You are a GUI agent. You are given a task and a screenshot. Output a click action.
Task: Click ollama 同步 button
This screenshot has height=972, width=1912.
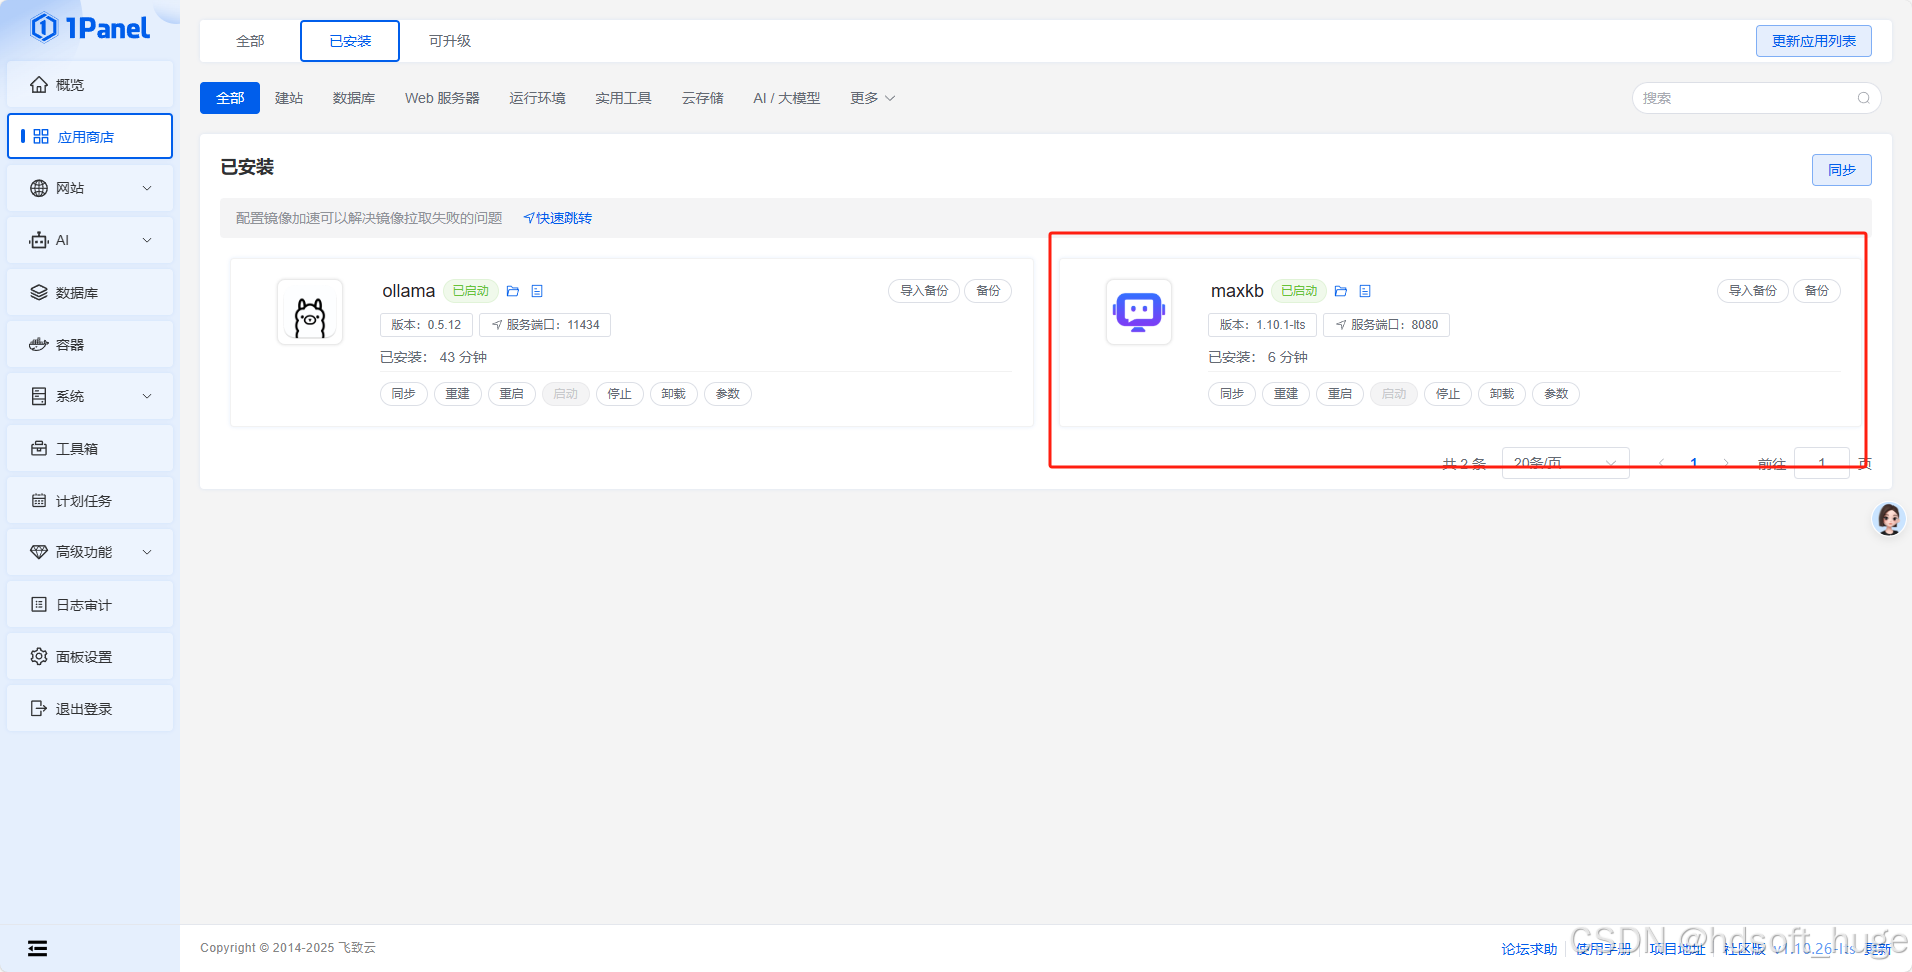click(x=404, y=394)
